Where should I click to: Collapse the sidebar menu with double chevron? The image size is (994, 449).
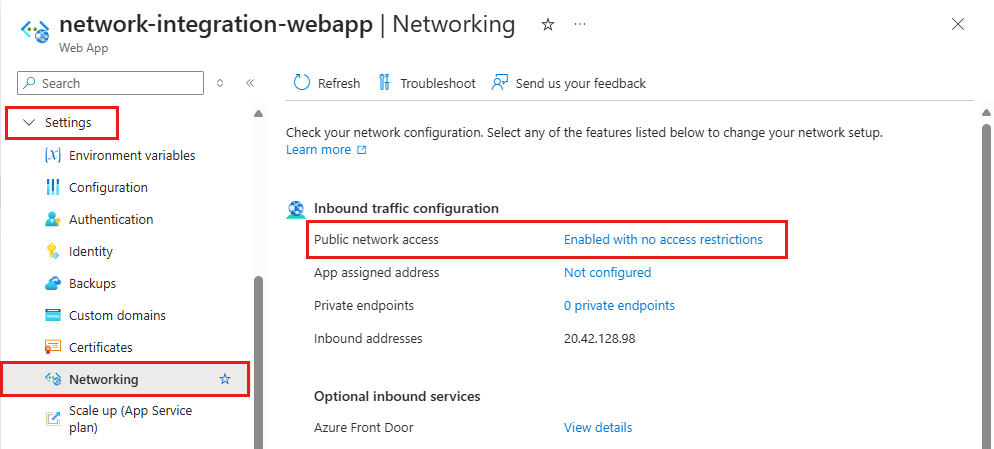(250, 83)
